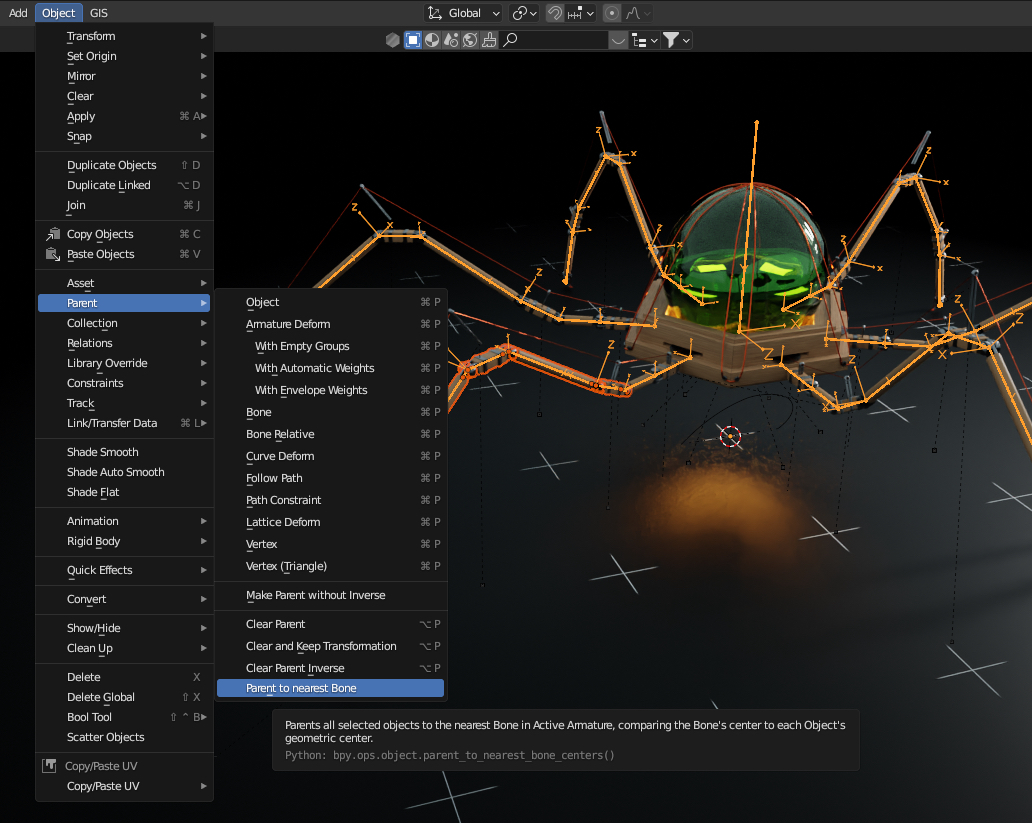Select Clear and Keep Transformation

330,646
